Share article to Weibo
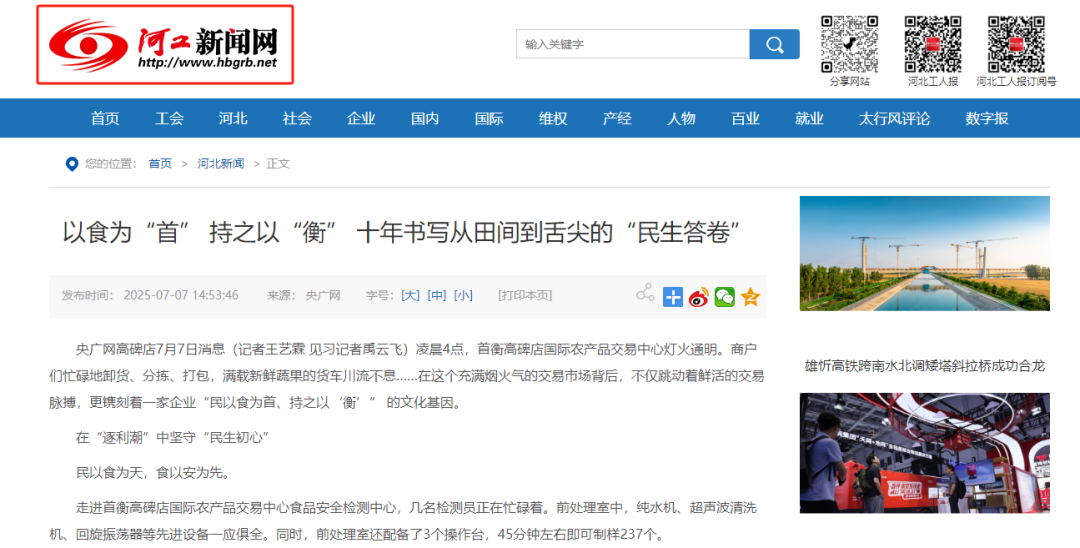This screenshot has height=548, width=1080. (x=698, y=296)
